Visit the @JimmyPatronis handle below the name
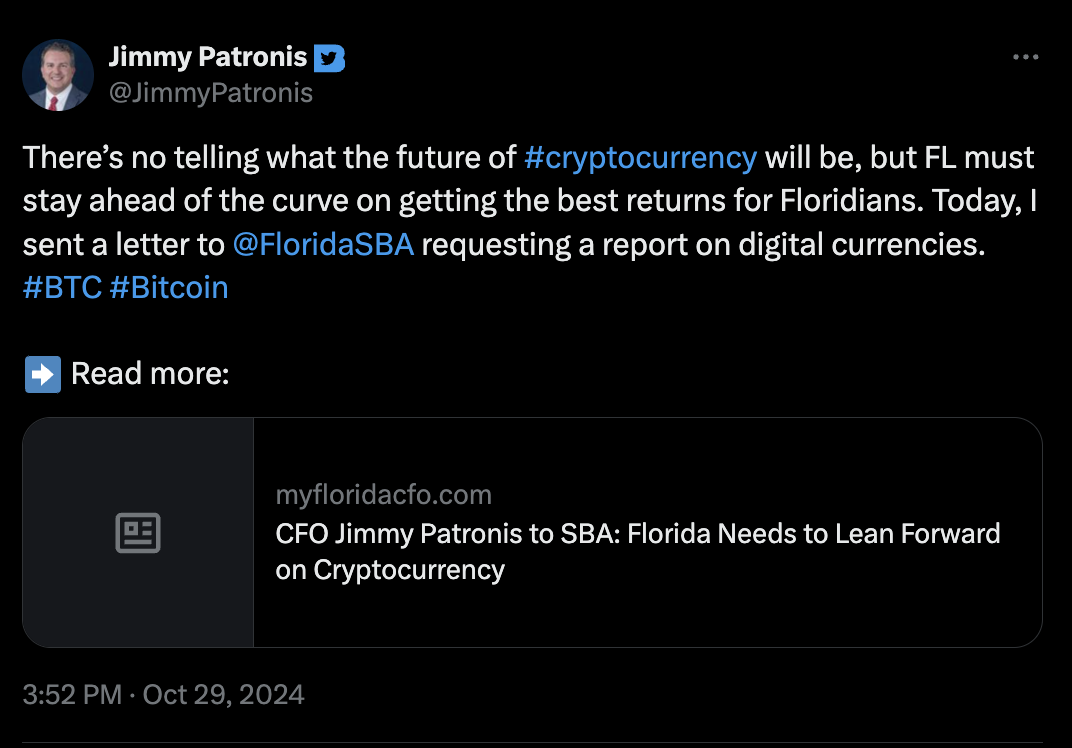This screenshot has height=748, width=1072. tap(210, 93)
